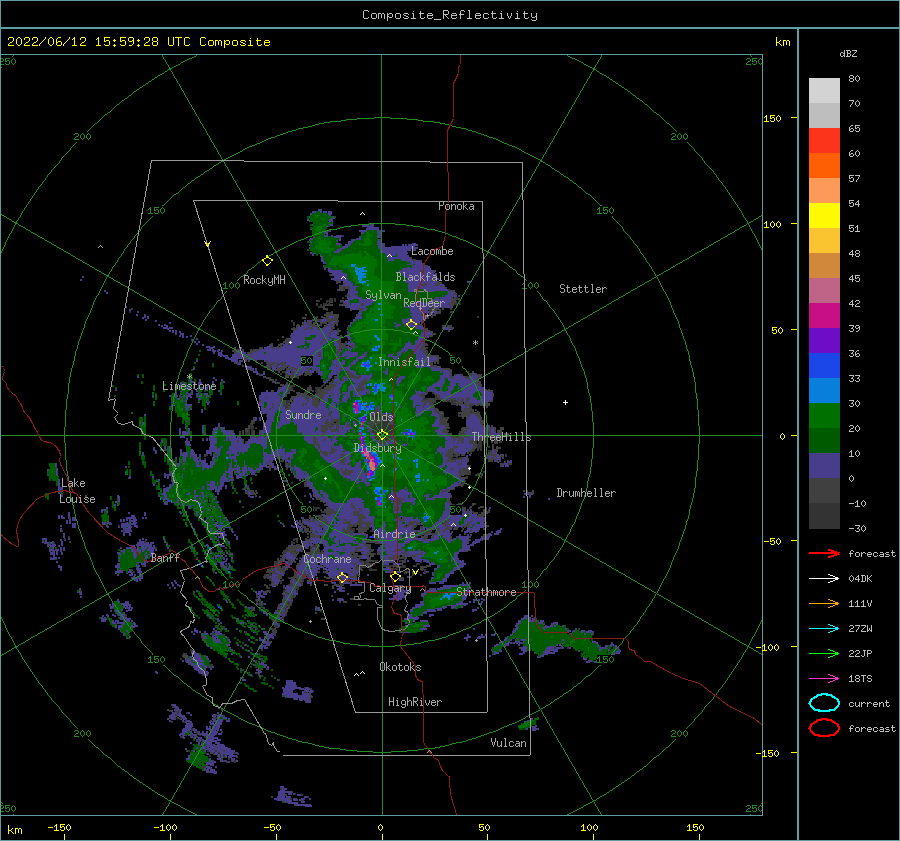Click the Composite_Reflectivity title text
This screenshot has height=841, width=900.
(x=450, y=15)
